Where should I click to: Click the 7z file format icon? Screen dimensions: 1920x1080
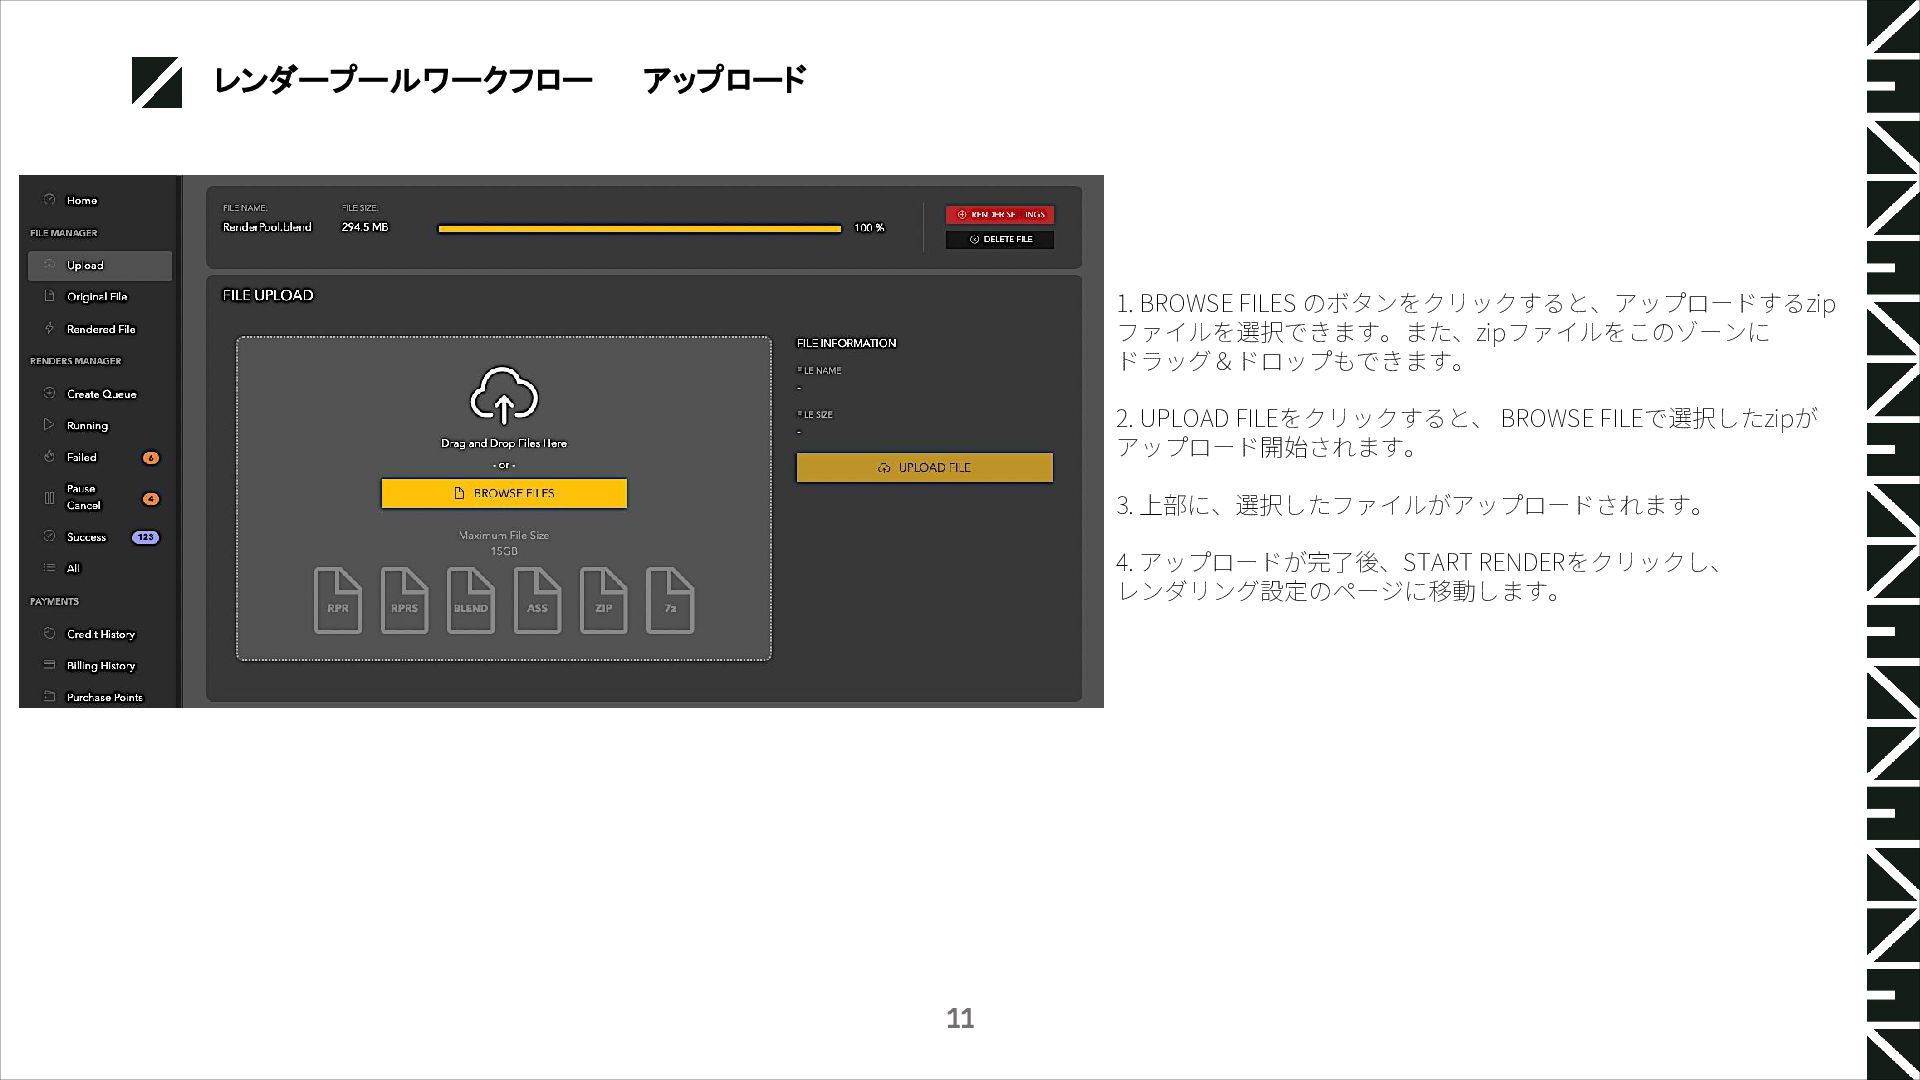[x=670, y=600]
